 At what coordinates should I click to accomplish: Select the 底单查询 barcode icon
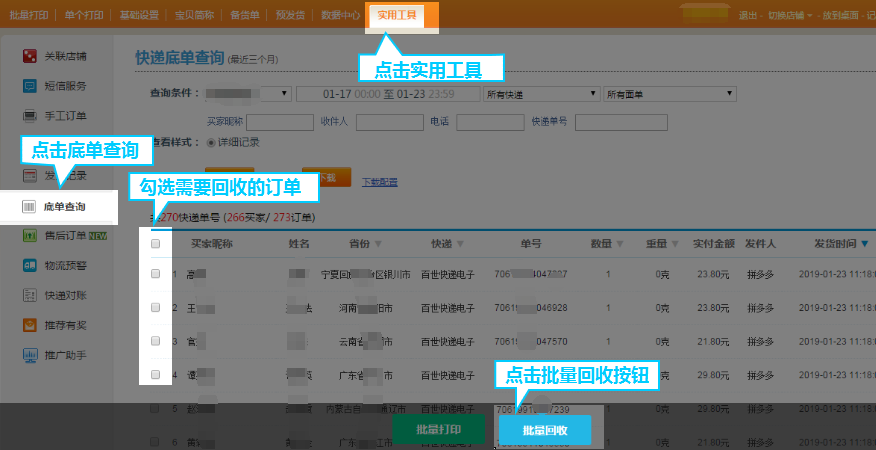pos(29,207)
